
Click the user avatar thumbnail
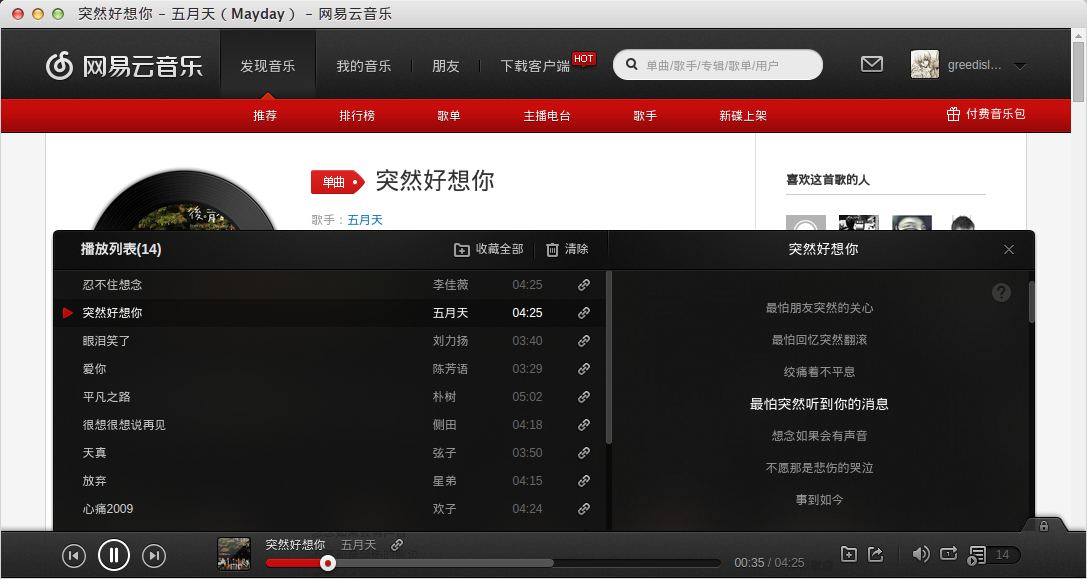point(925,64)
